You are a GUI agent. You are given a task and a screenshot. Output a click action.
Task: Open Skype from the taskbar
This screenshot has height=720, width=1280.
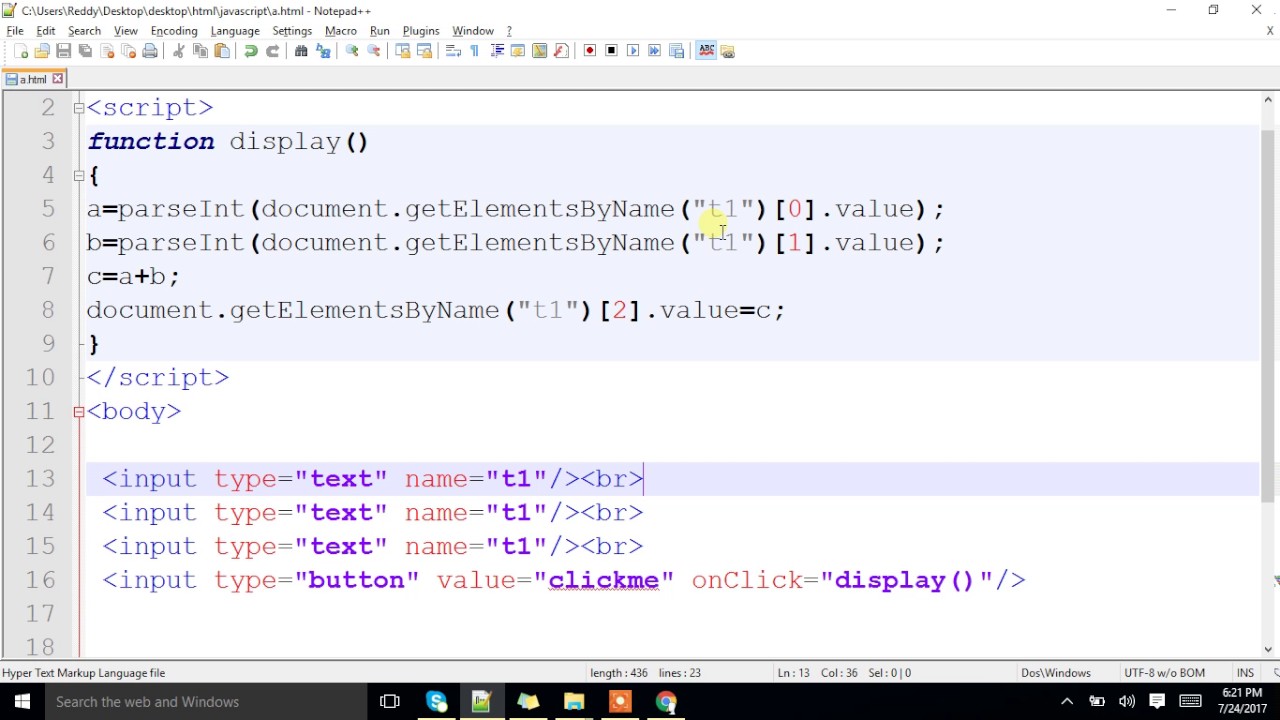pyautogui.click(x=437, y=702)
